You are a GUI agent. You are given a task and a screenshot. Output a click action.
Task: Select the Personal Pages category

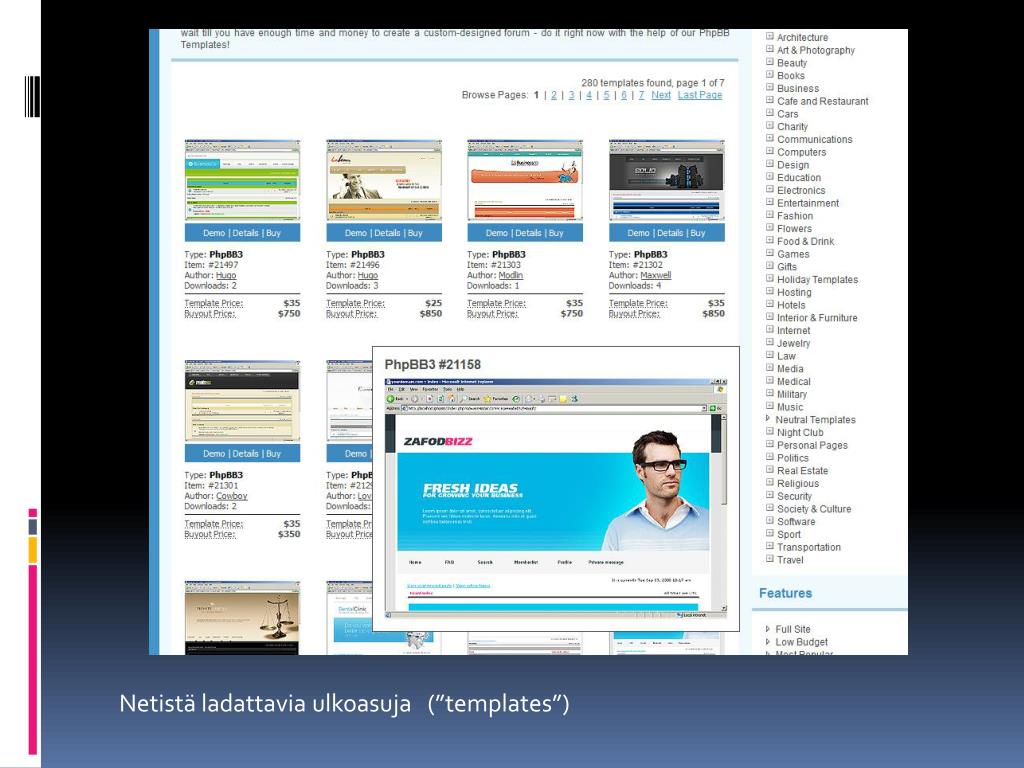[x=812, y=445]
